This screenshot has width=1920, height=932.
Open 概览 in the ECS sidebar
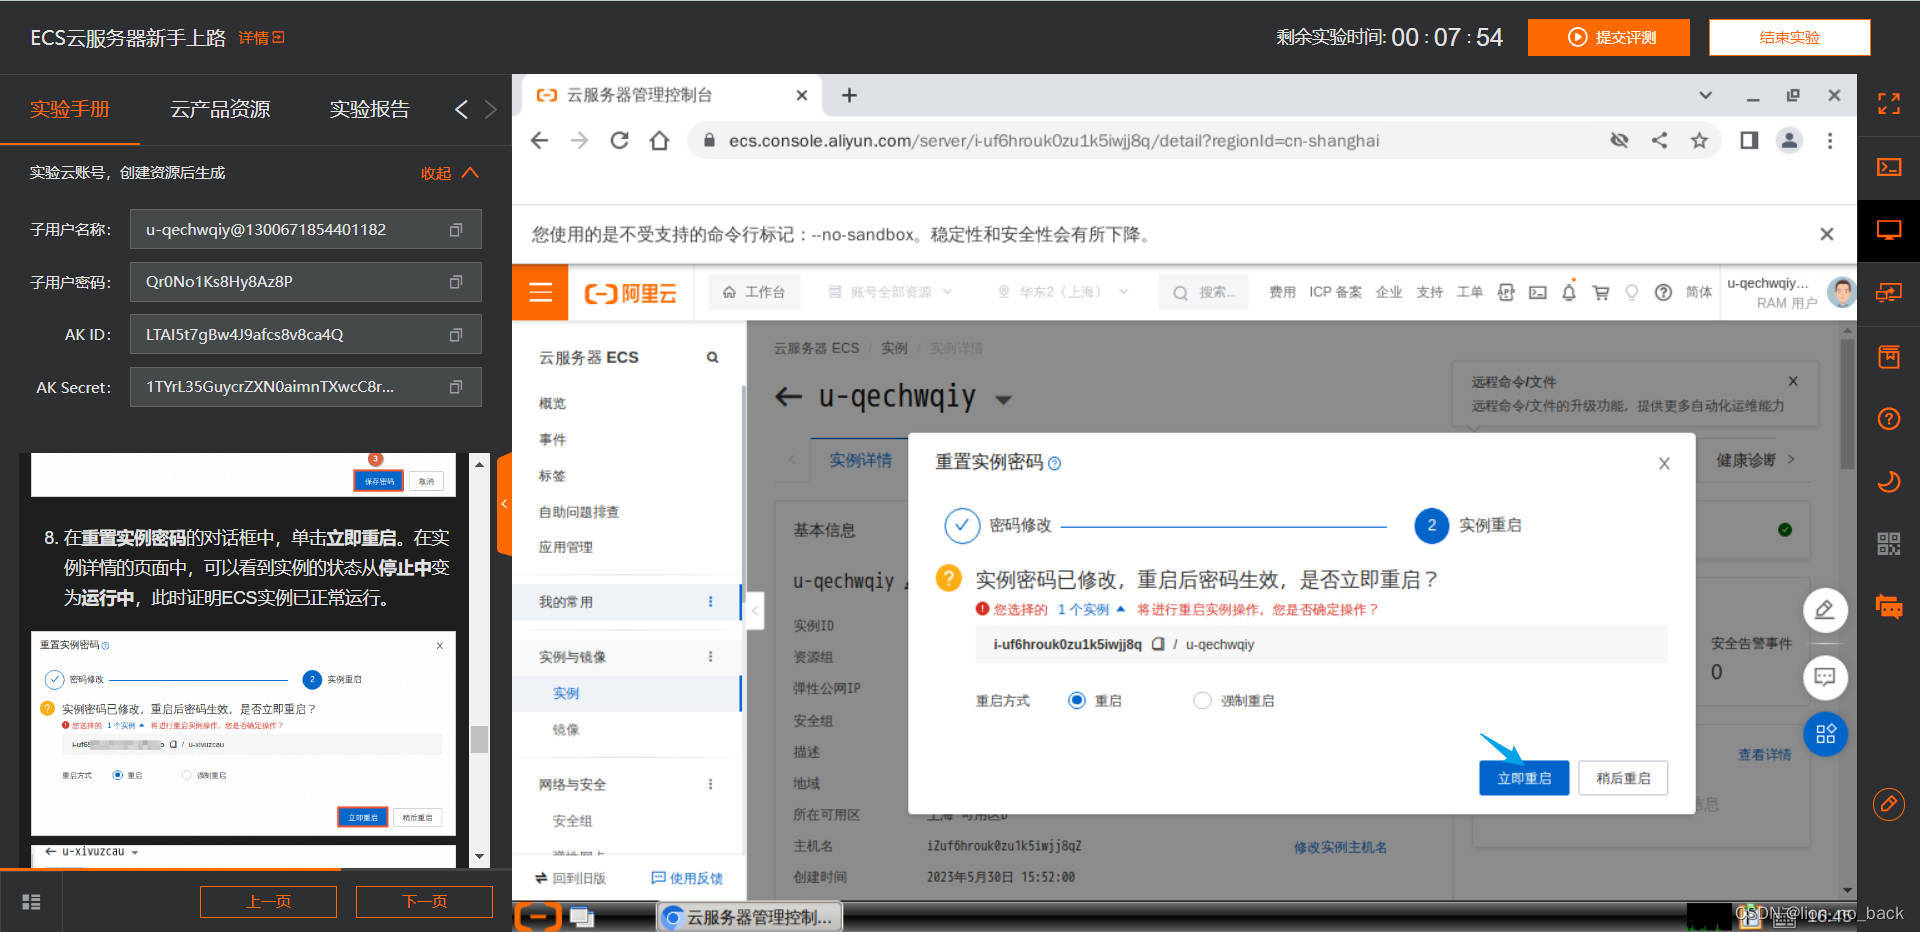(552, 403)
